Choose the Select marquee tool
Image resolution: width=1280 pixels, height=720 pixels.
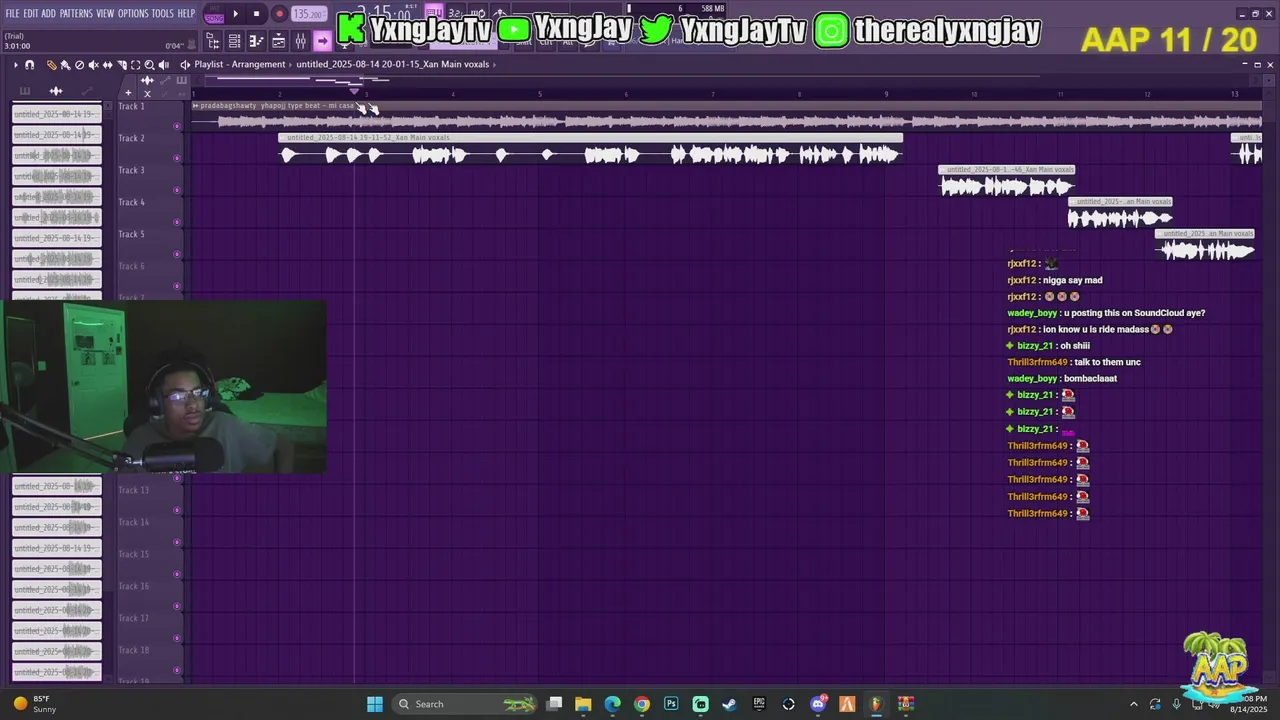tap(135, 64)
